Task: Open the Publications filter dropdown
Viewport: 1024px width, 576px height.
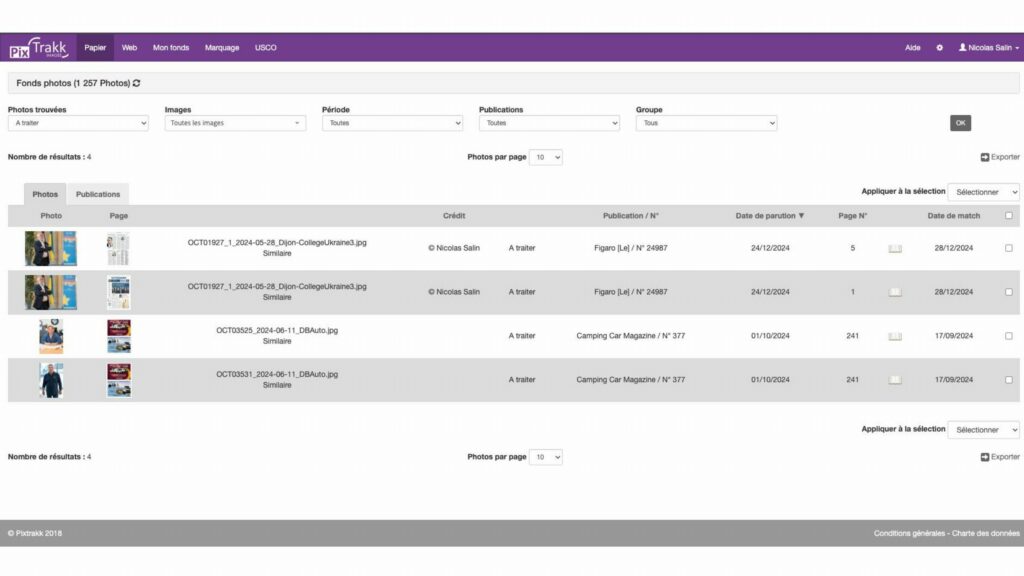Action: point(549,123)
